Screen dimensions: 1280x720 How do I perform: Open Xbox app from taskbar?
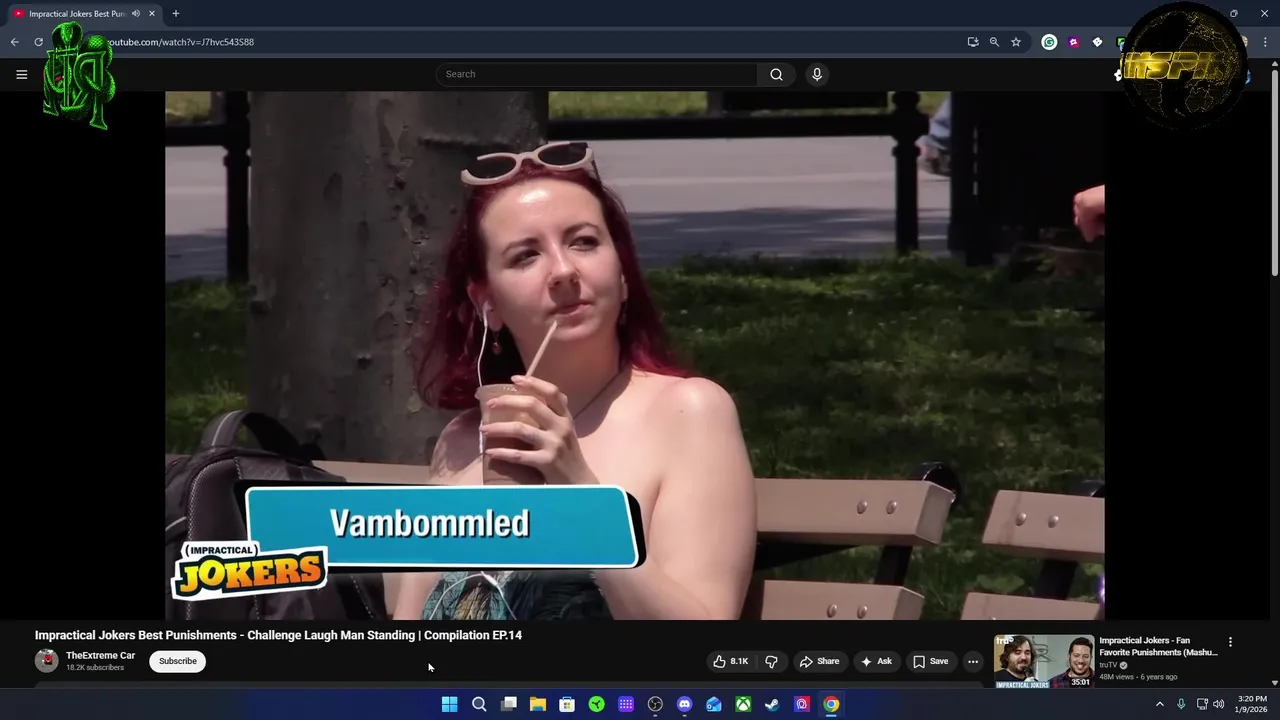coord(743,704)
